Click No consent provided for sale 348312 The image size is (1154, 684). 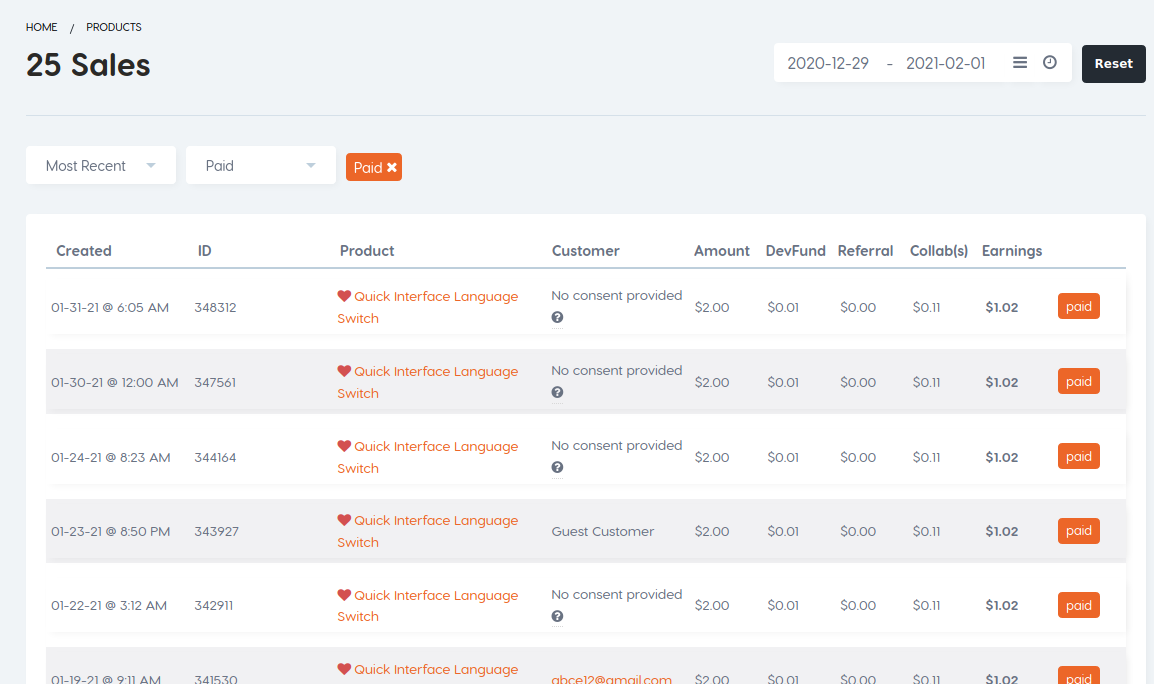tap(617, 296)
